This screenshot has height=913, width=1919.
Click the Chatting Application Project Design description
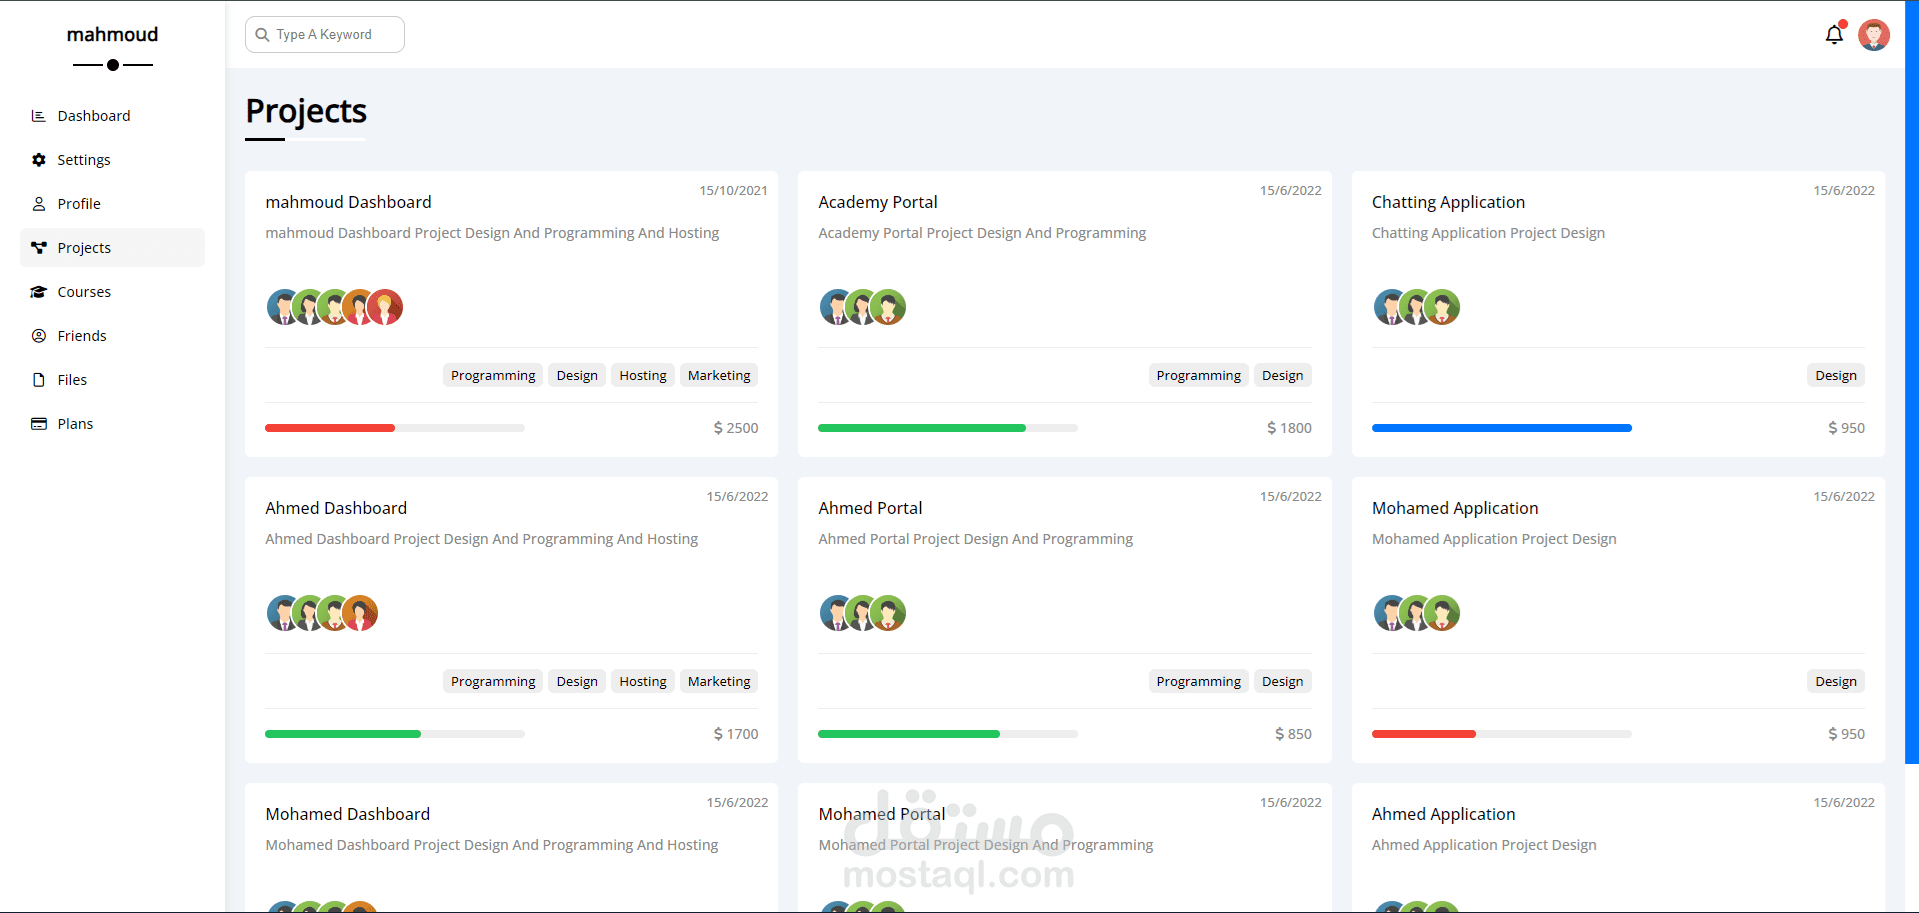[x=1488, y=233]
